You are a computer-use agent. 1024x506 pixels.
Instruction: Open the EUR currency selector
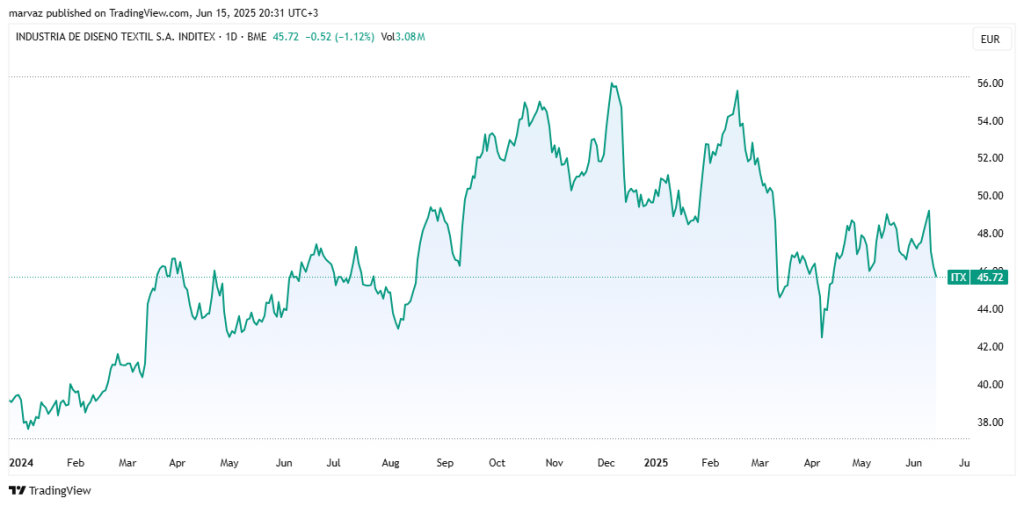click(990, 39)
